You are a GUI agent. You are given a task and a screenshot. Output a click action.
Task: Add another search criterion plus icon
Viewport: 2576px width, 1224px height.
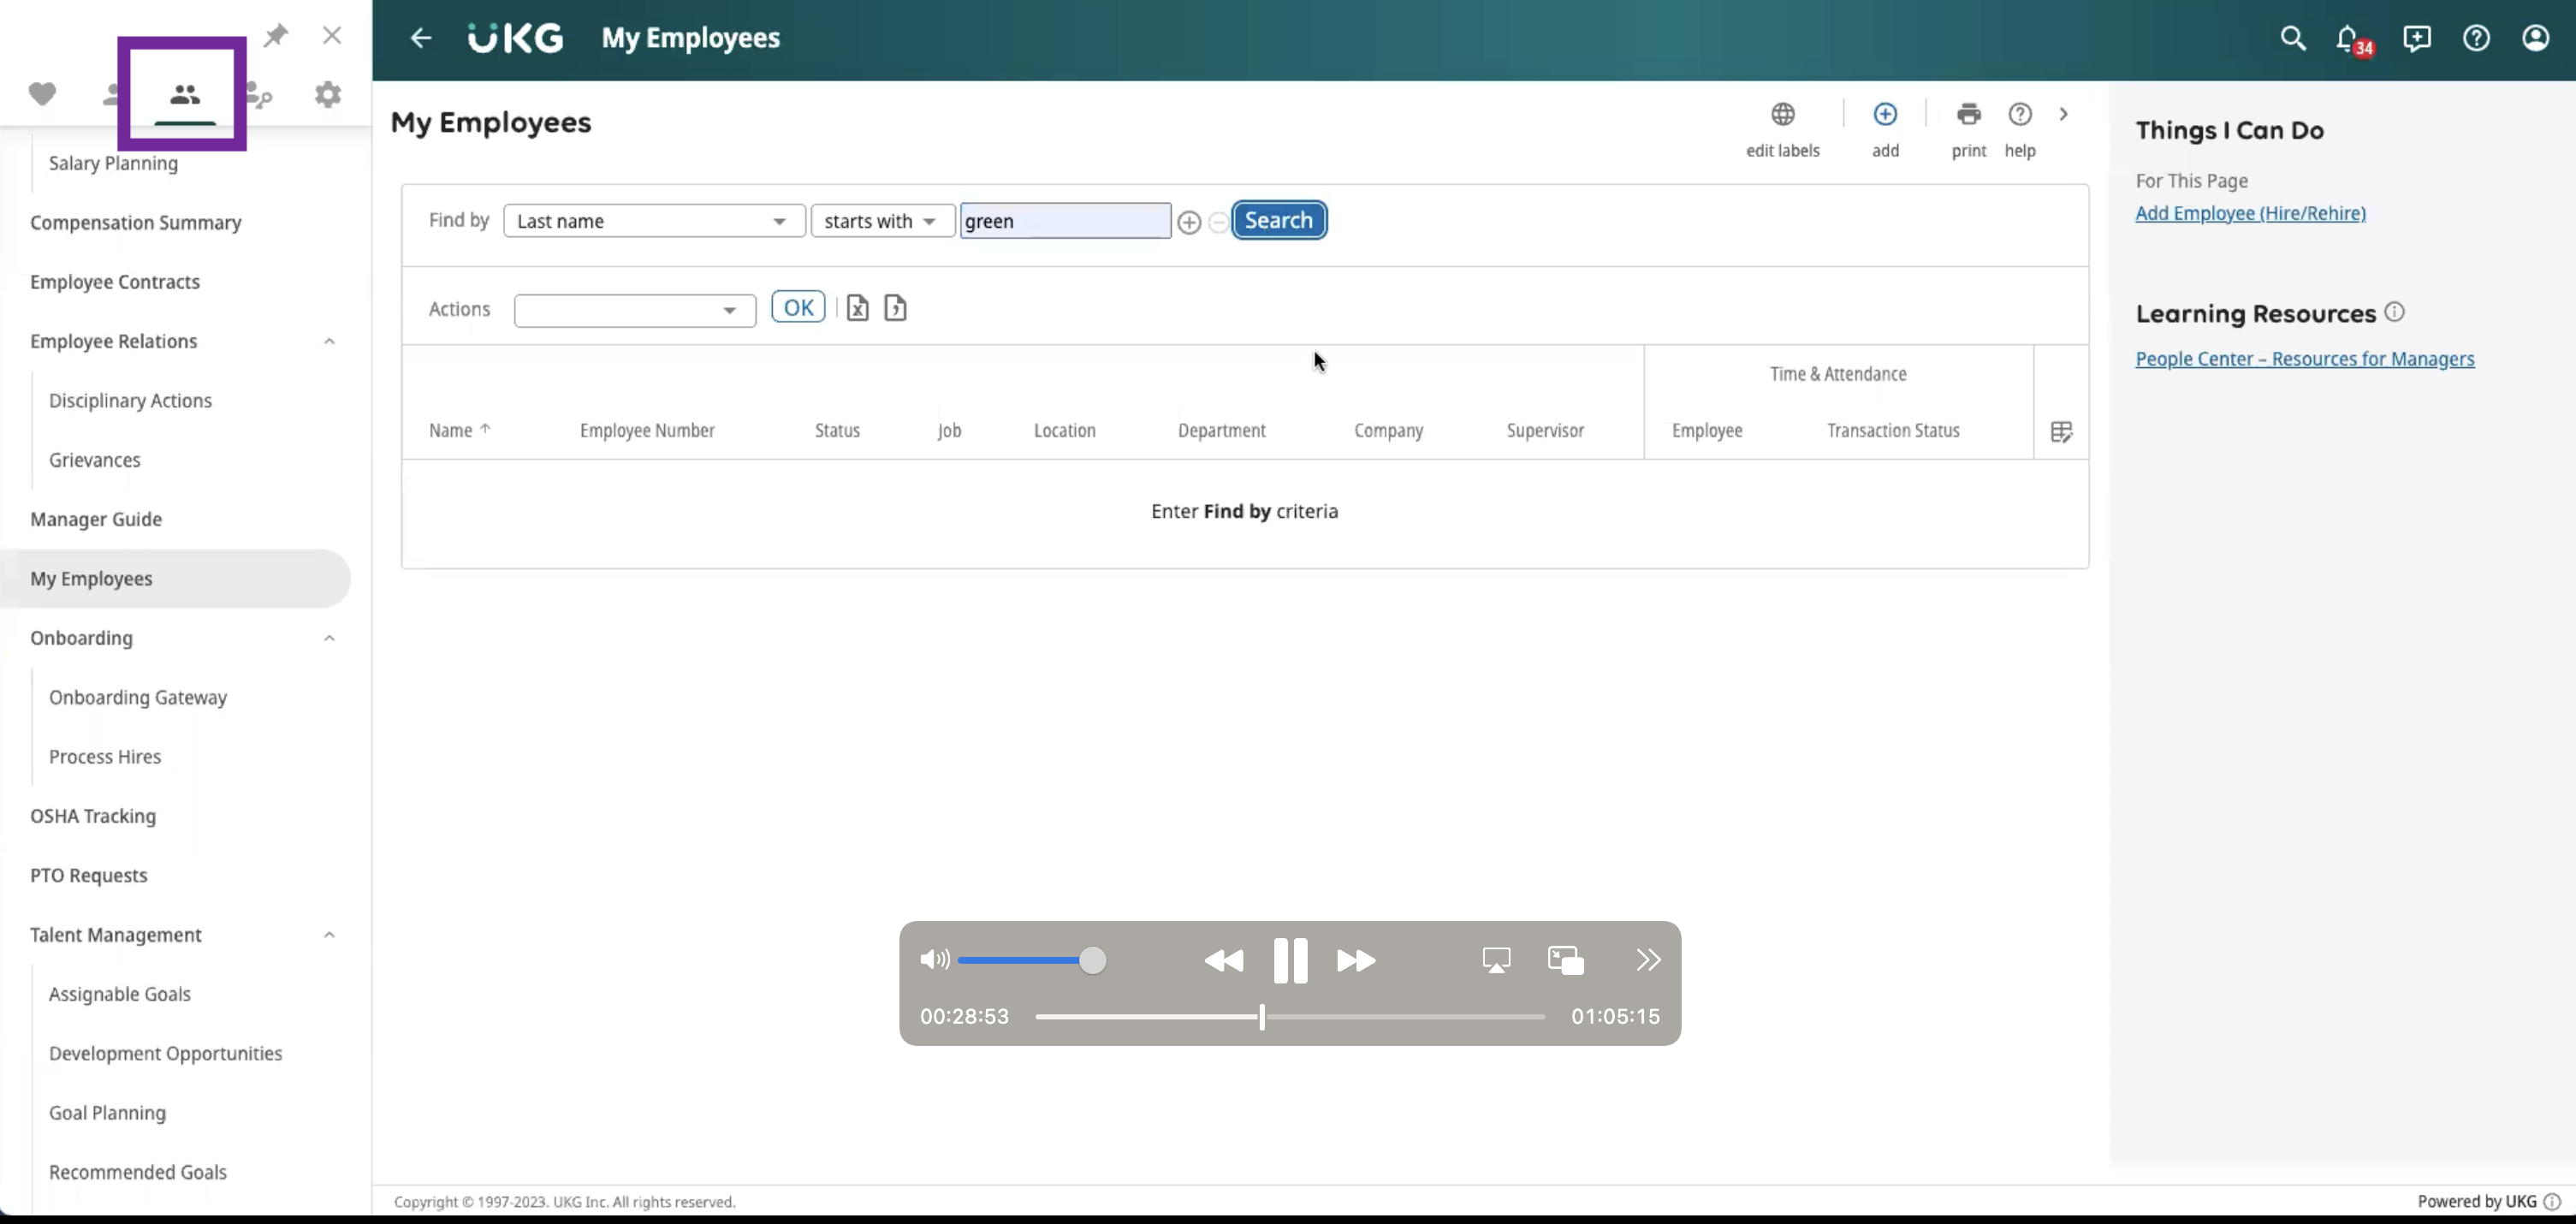coord(1189,222)
